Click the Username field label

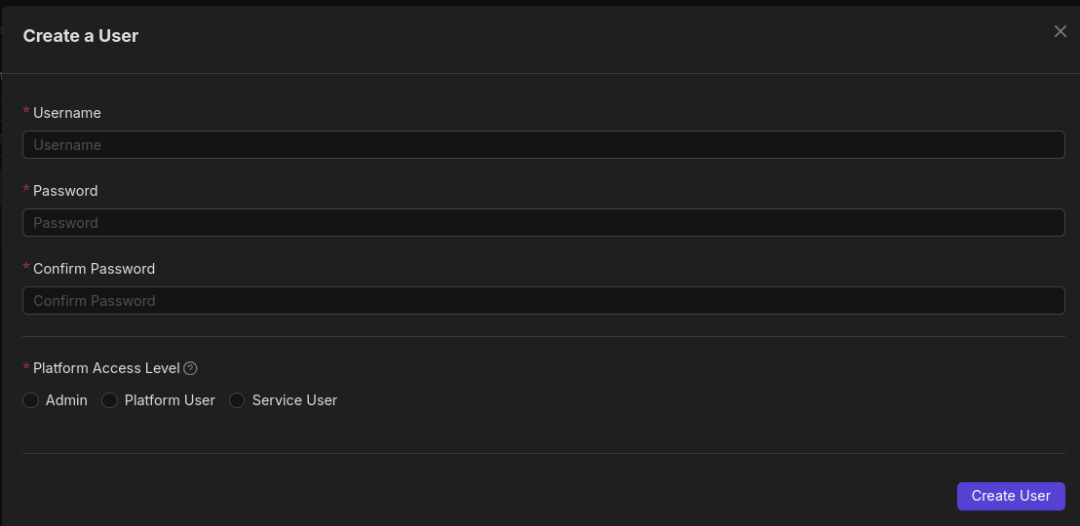[67, 113]
